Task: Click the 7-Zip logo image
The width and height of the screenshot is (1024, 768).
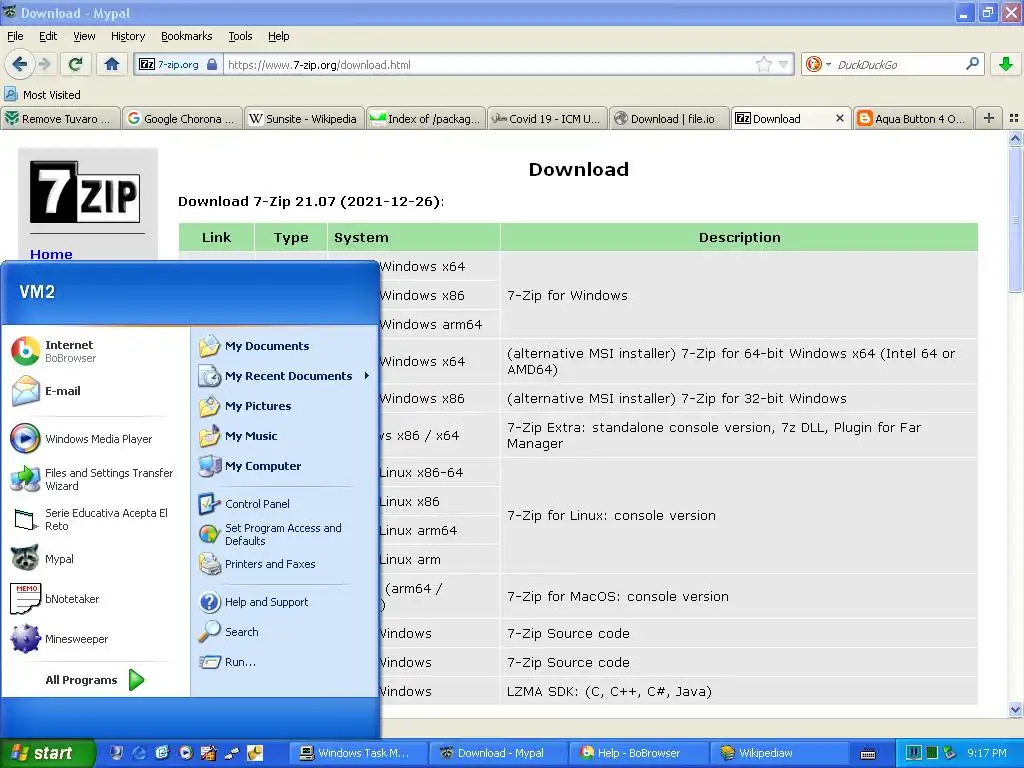Action: (85, 192)
